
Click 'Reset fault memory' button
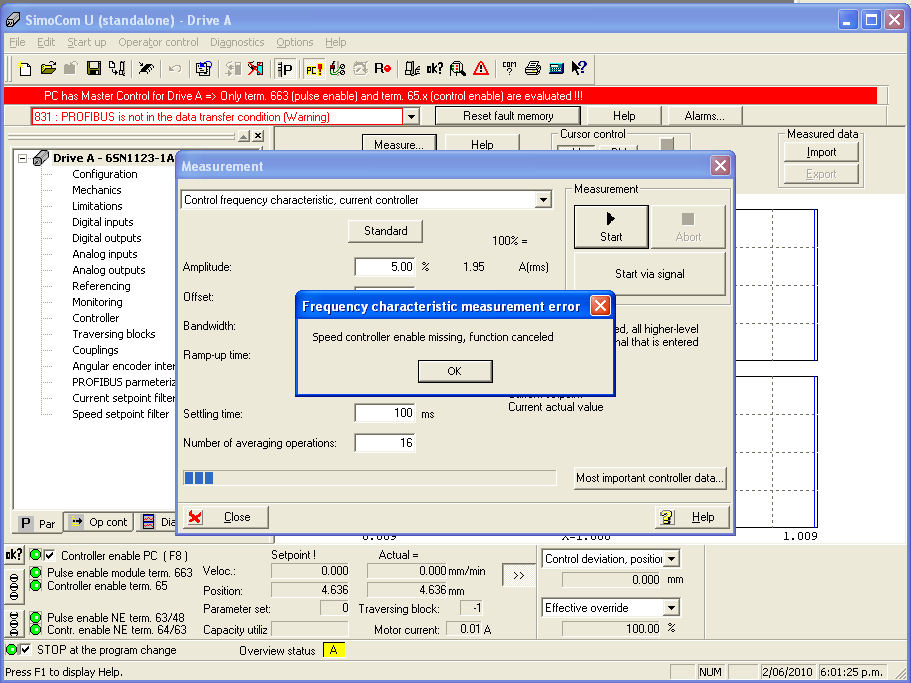point(508,116)
